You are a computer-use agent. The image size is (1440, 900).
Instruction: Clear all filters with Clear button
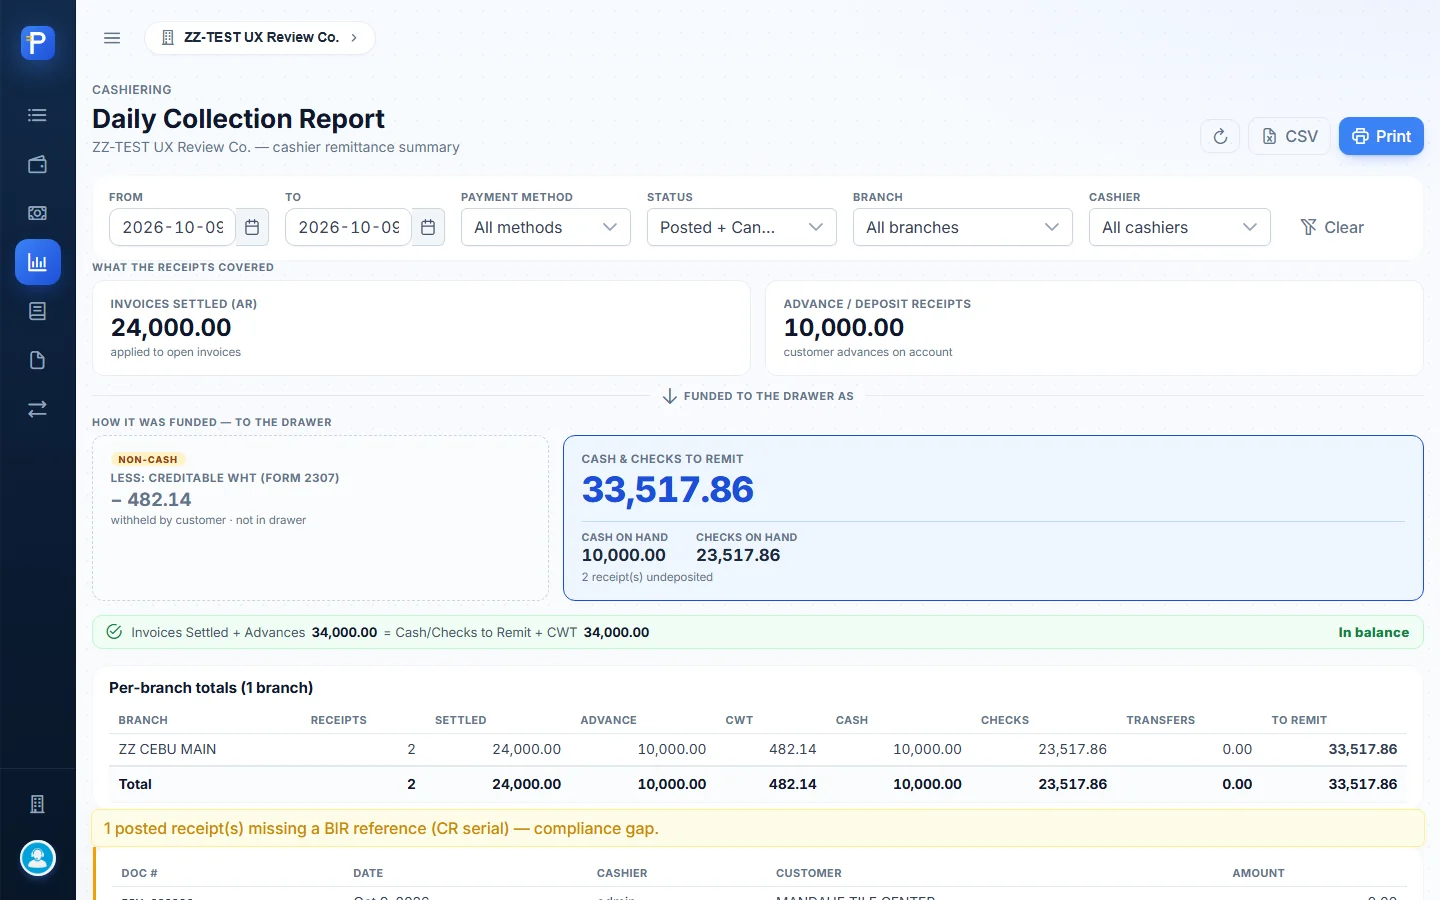[1332, 227]
